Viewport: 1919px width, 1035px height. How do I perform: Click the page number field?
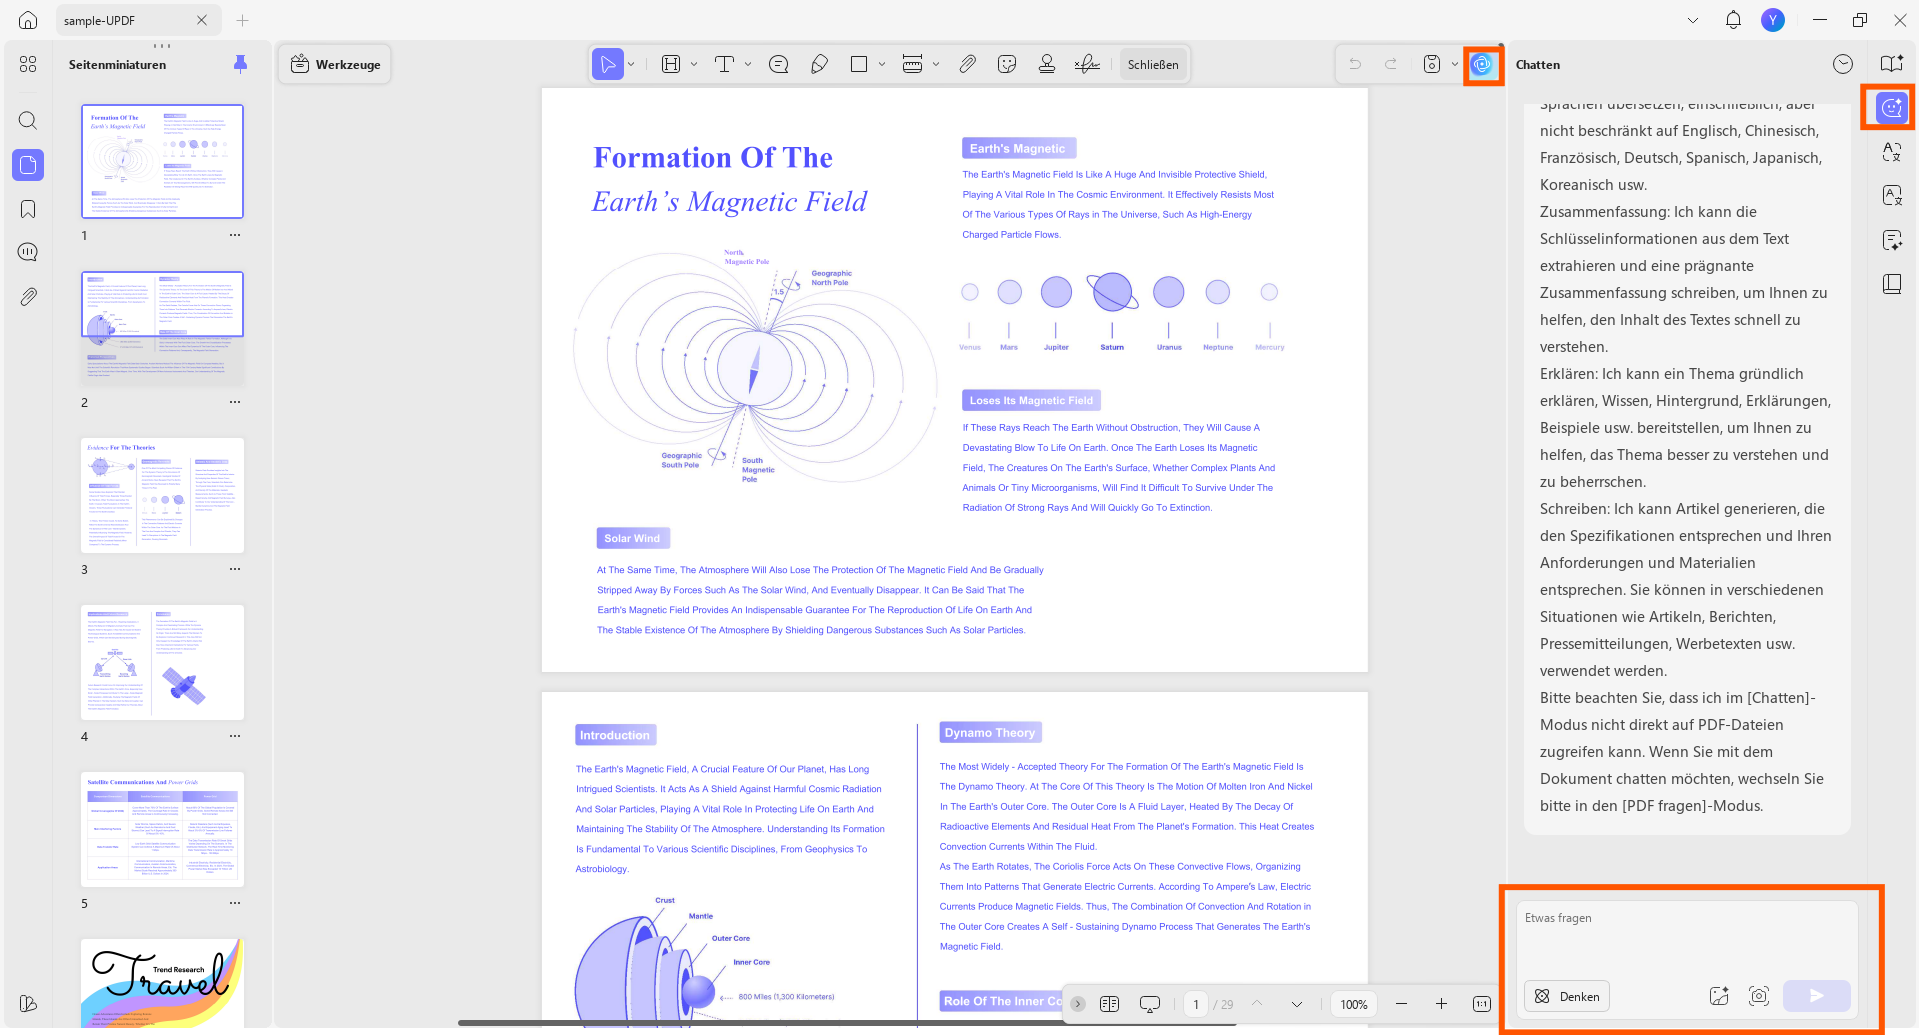[1196, 1004]
